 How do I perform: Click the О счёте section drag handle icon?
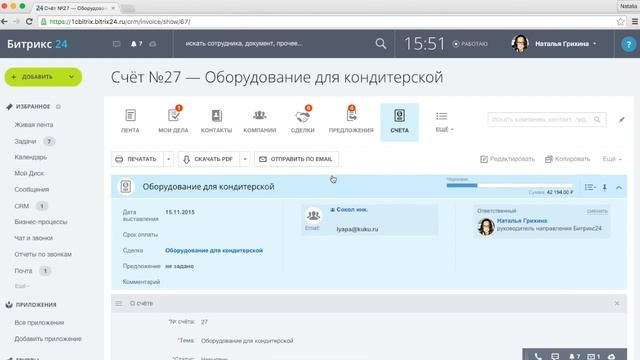[119, 303]
